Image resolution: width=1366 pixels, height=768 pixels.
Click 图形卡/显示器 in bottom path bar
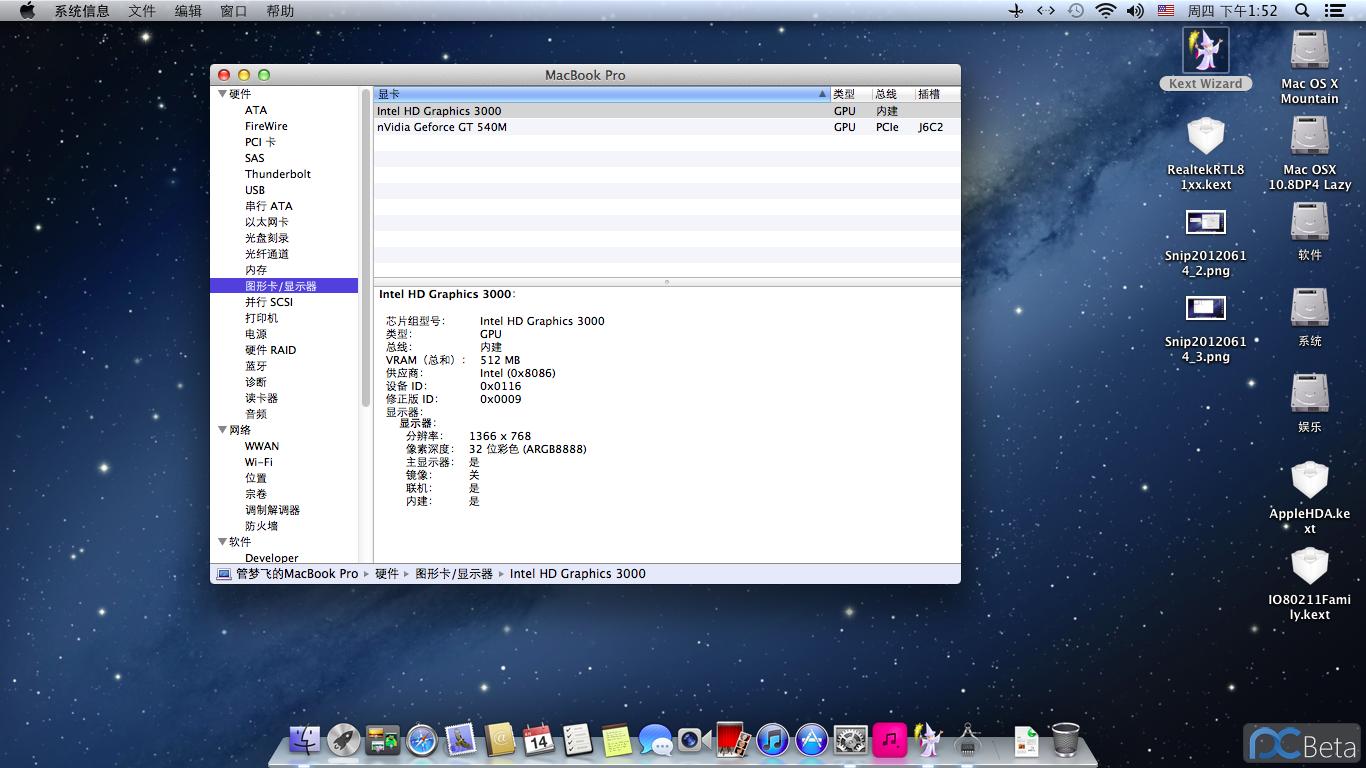[x=454, y=574]
